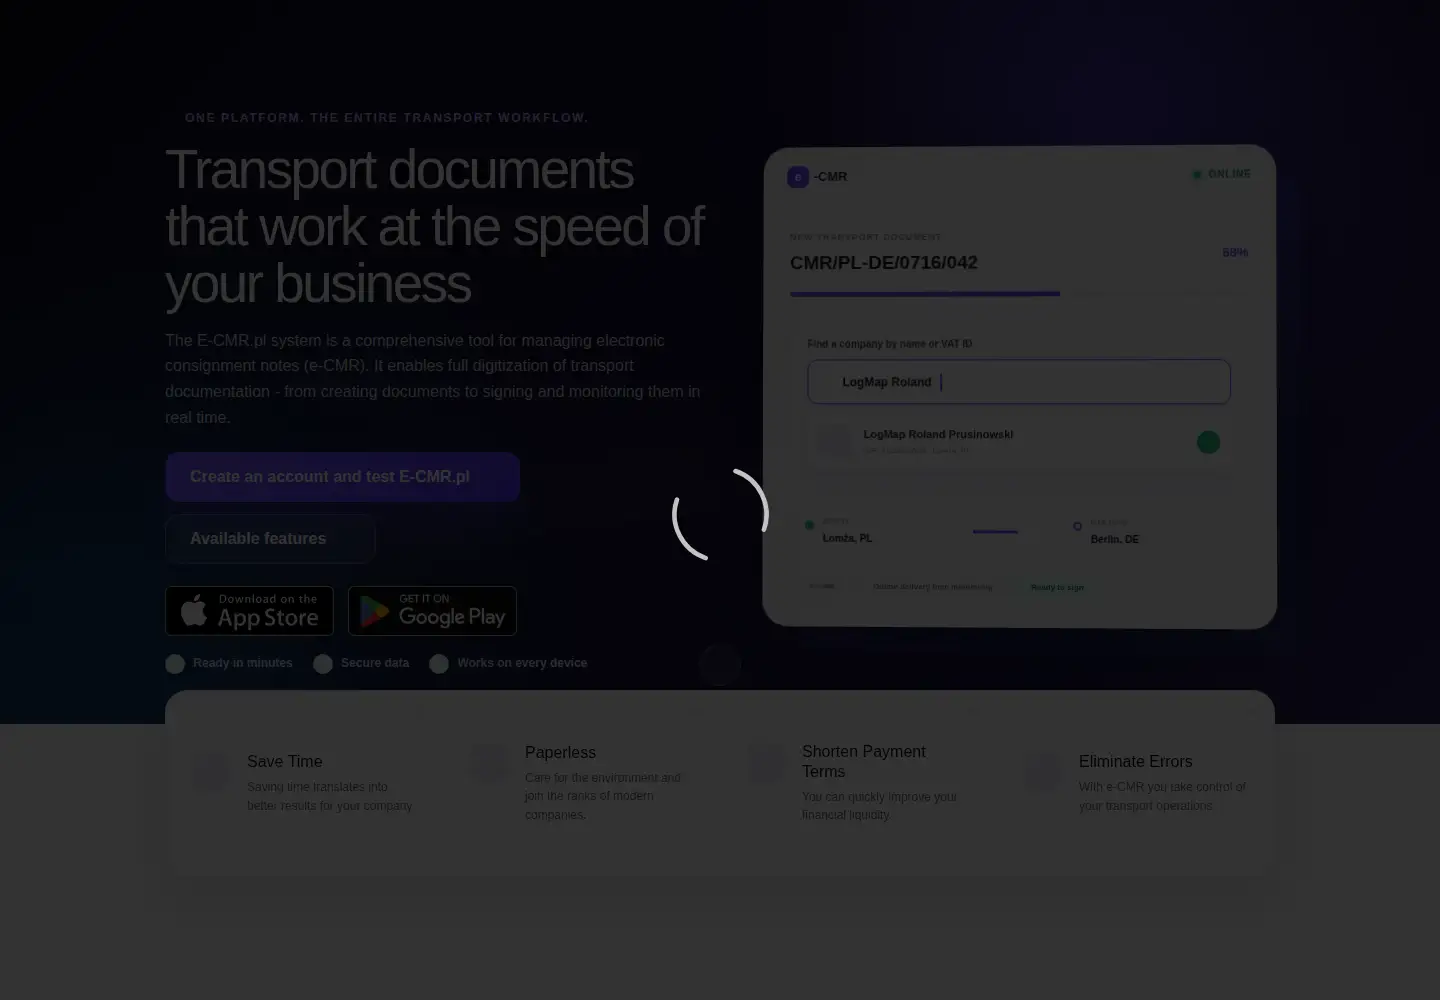1440x1000 pixels.
Task: Click the Eliminate Errors heading
Action: 1136,762
